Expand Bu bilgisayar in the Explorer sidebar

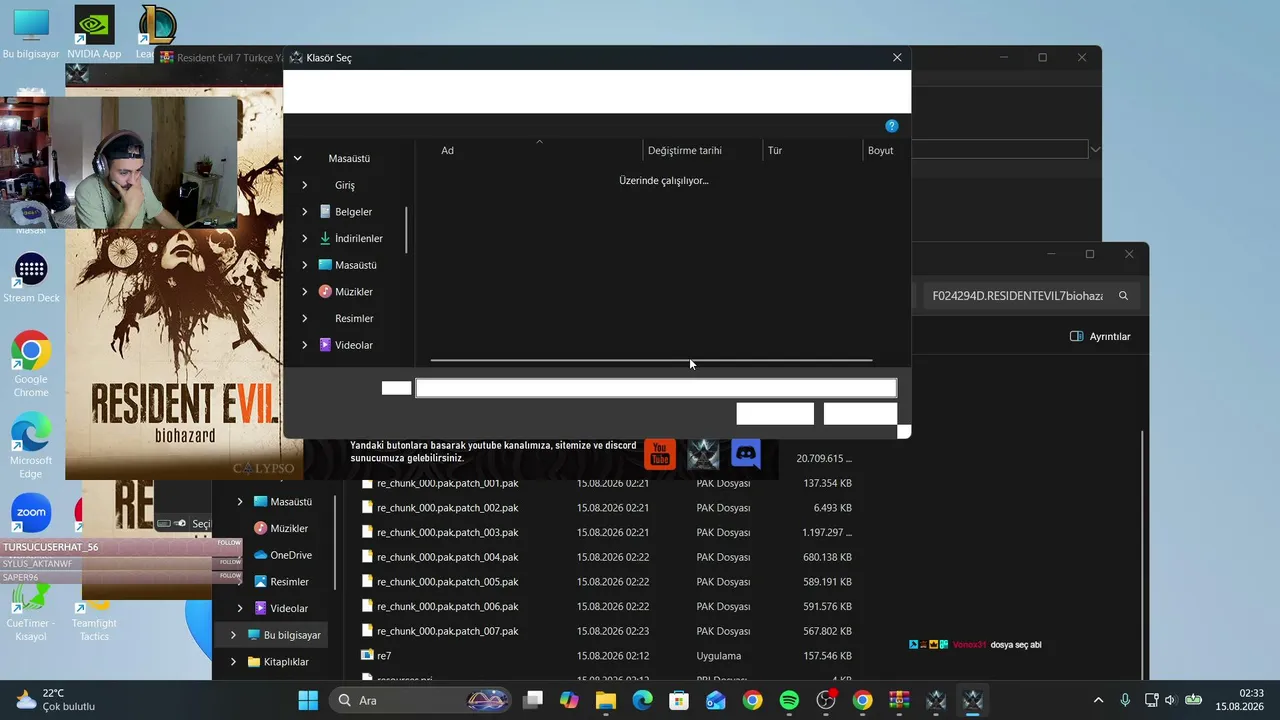pyautogui.click(x=233, y=635)
